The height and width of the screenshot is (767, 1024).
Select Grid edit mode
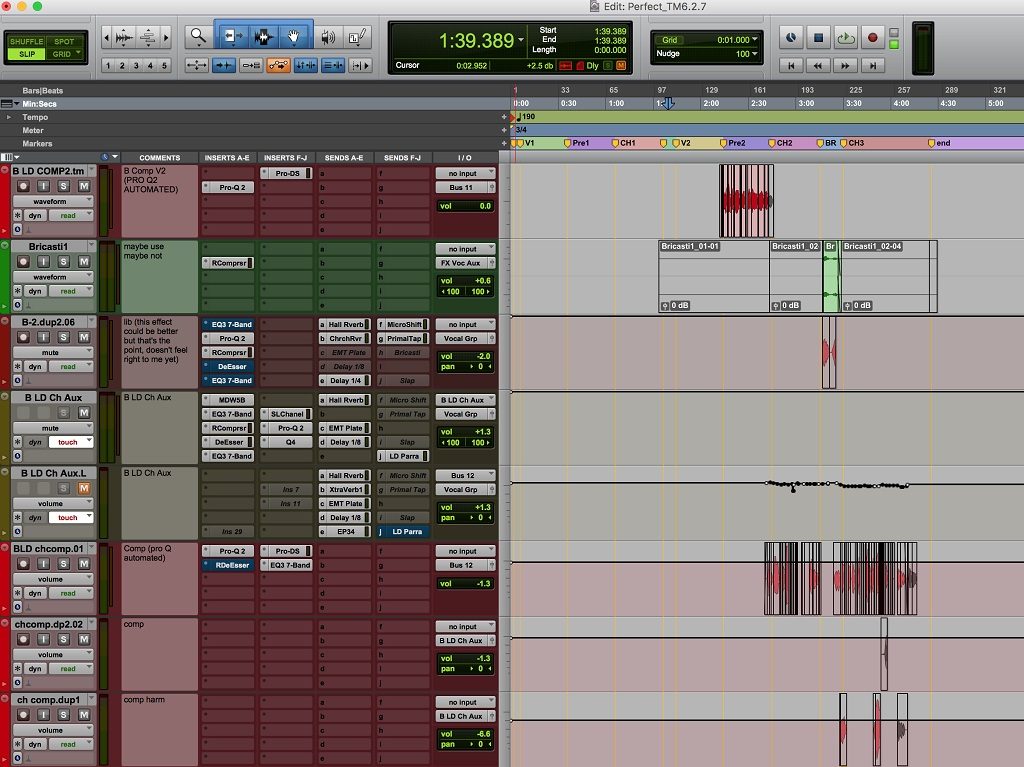point(62,54)
